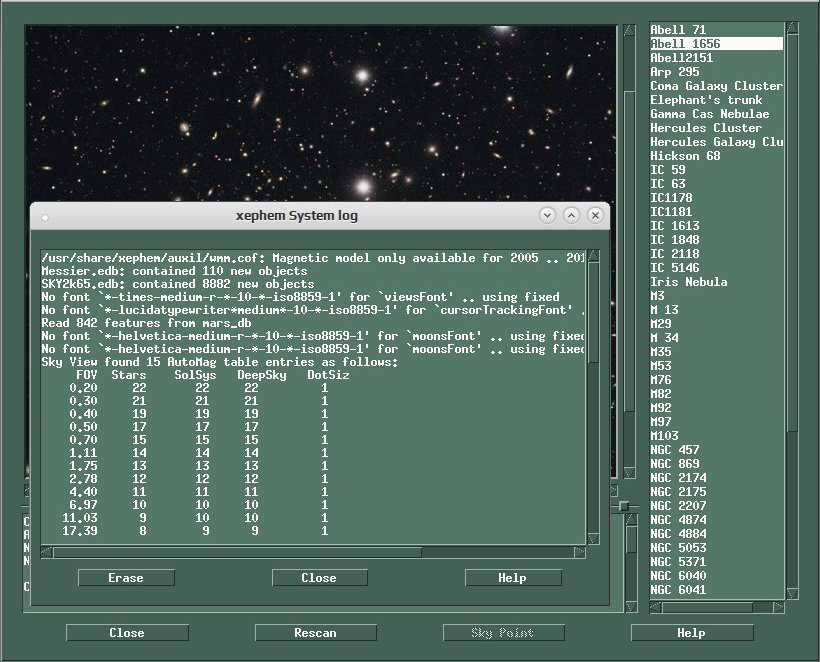
Task: Open Help in System log dialog
Action: 513,578
